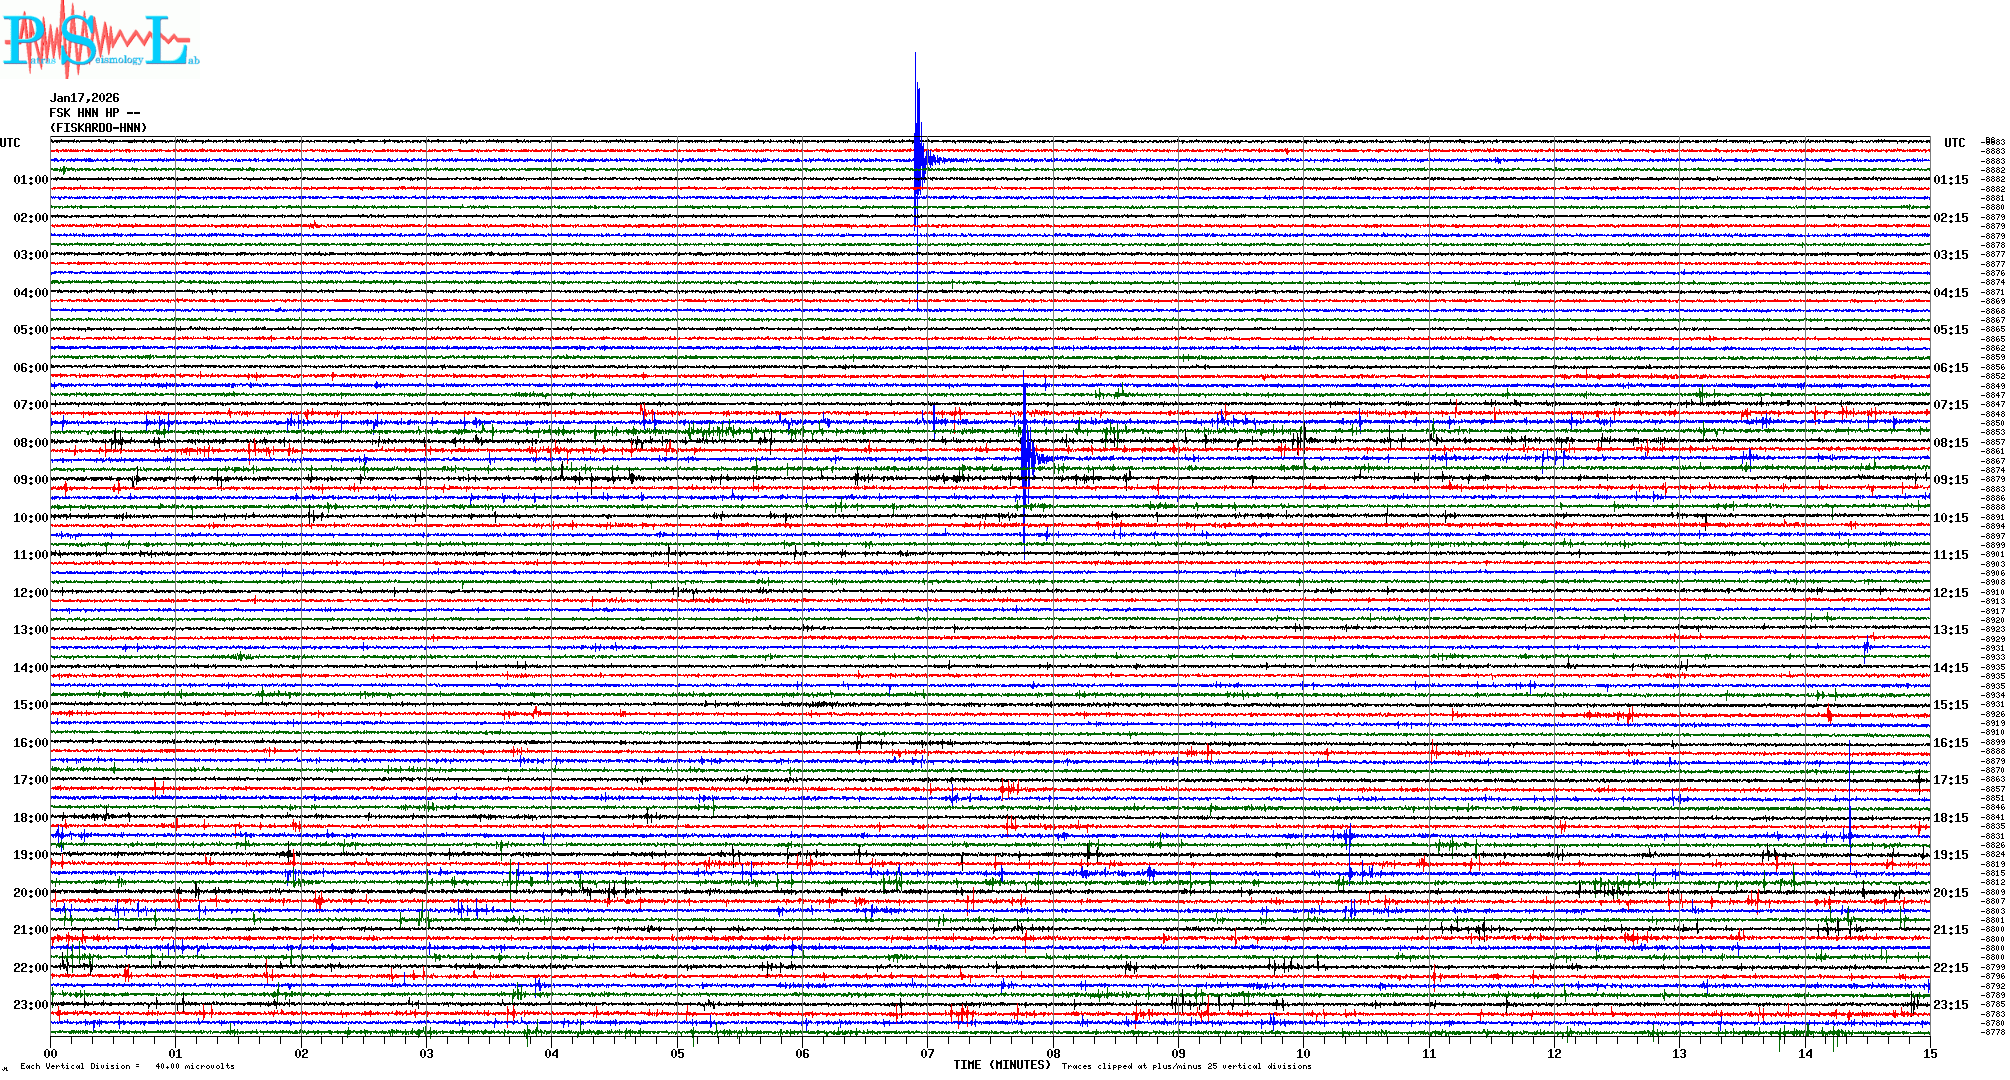Image resolution: width=2010 pixels, height=1080 pixels.
Task: Click the 20:15 time label on right
Action: pos(1950,893)
